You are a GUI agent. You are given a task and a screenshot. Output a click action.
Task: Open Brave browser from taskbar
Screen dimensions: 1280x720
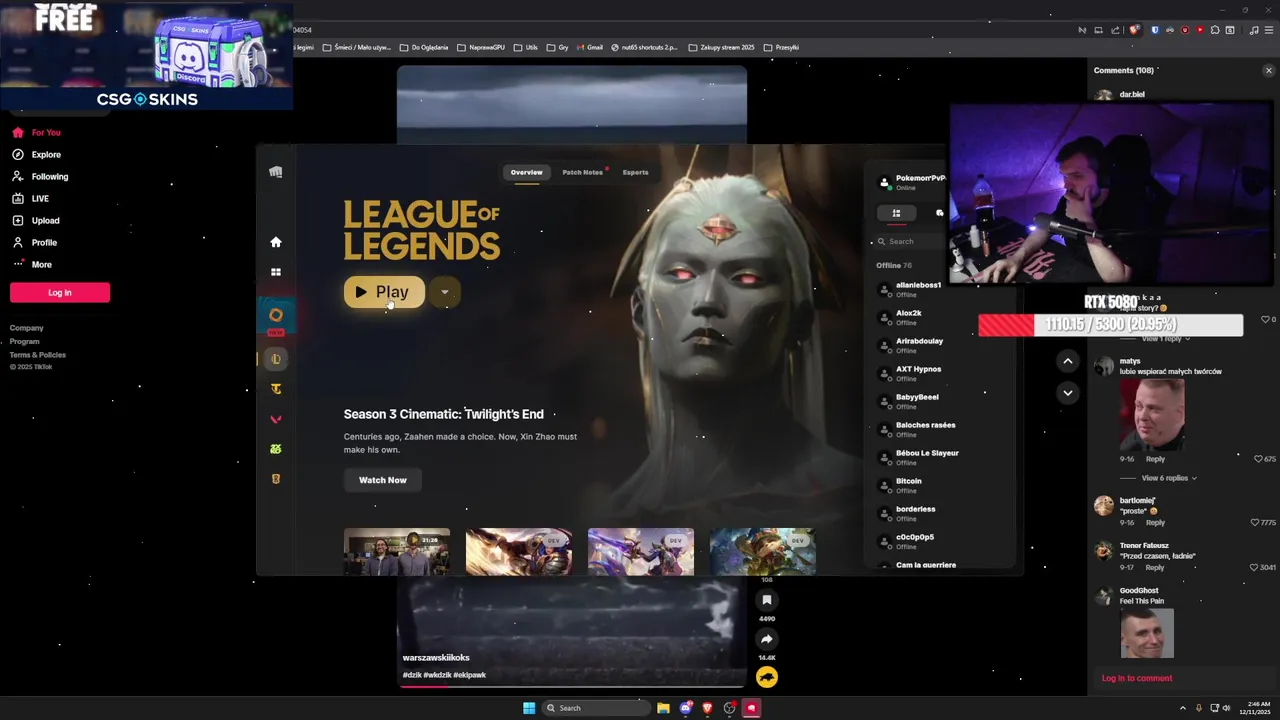[707, 708]
